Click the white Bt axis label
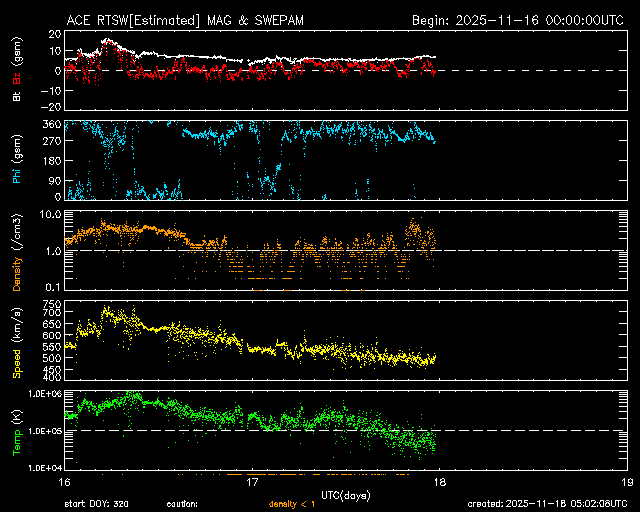This screenshot has width=640, height=512. pyautogui.click(x=16, y=97)
